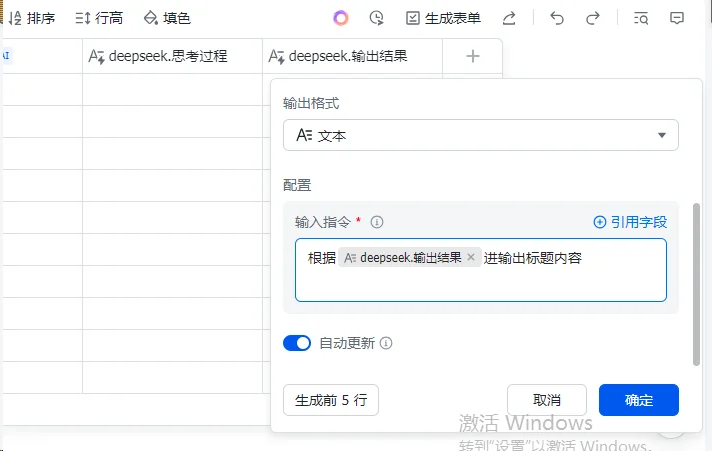Click the first cell under deepseek.思考过程
The image size is (712, 451).
173,89
